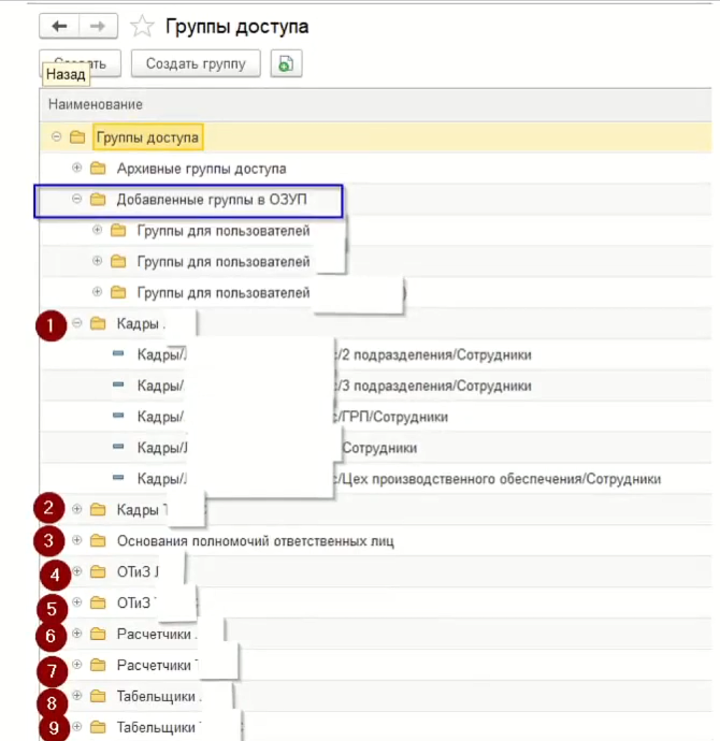Image resolution: width=720 pixels, height=741 pixels.
Task: Click the green document icon in the toolbar
Action: [x=286, y=64]
